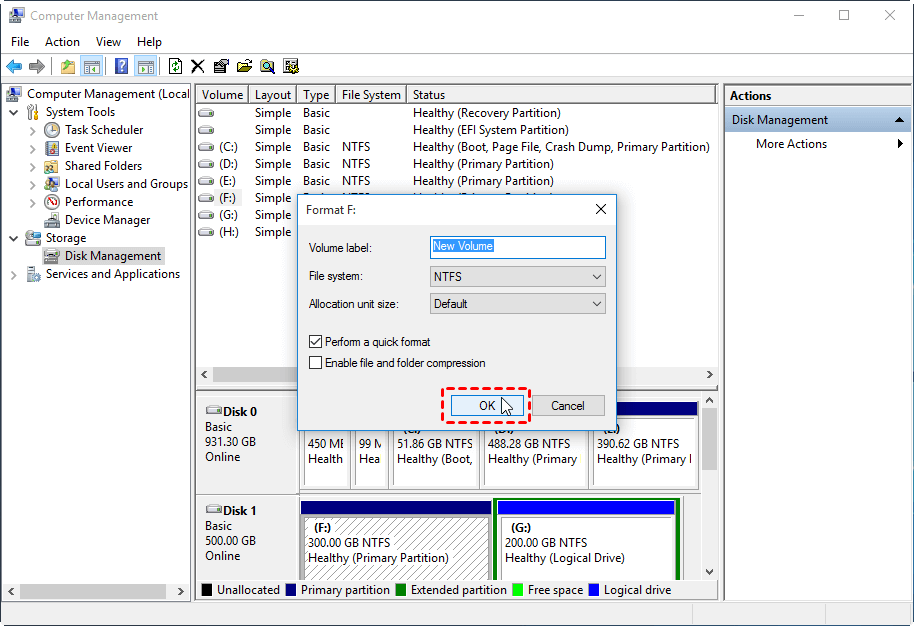Screen dimensions: 914x626
Task: Click the Computer Management (Local) root icon
Action: coord(14,94)
